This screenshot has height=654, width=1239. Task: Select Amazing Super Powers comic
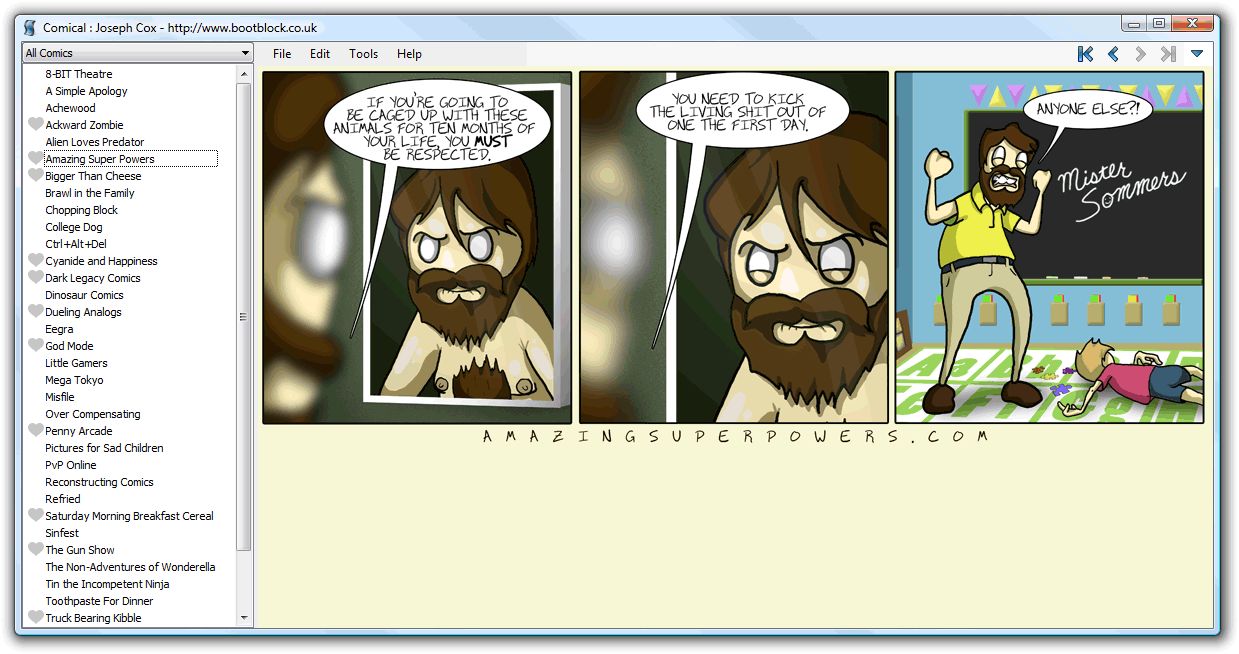100,159
